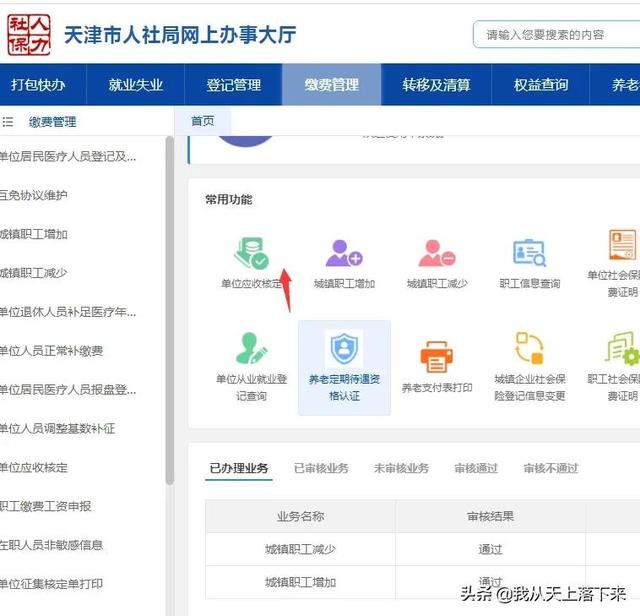This screenshot has height=616, width=640.
Task: Select the 已办理业务 tab
Action: [x=239, y=468]
